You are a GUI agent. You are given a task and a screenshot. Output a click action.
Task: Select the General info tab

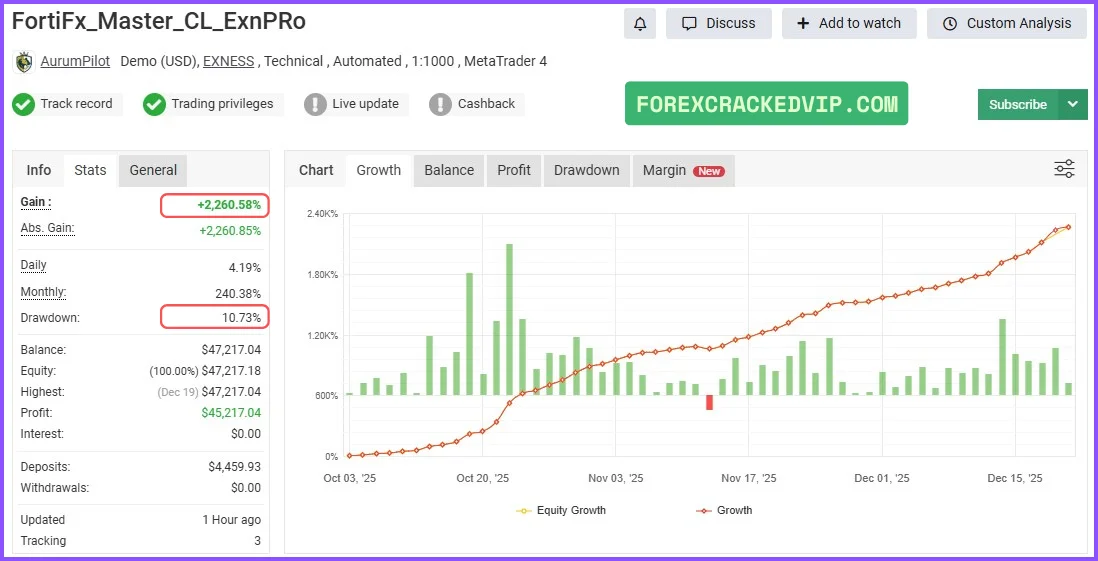pyautogui.click(x=153, y=170)
